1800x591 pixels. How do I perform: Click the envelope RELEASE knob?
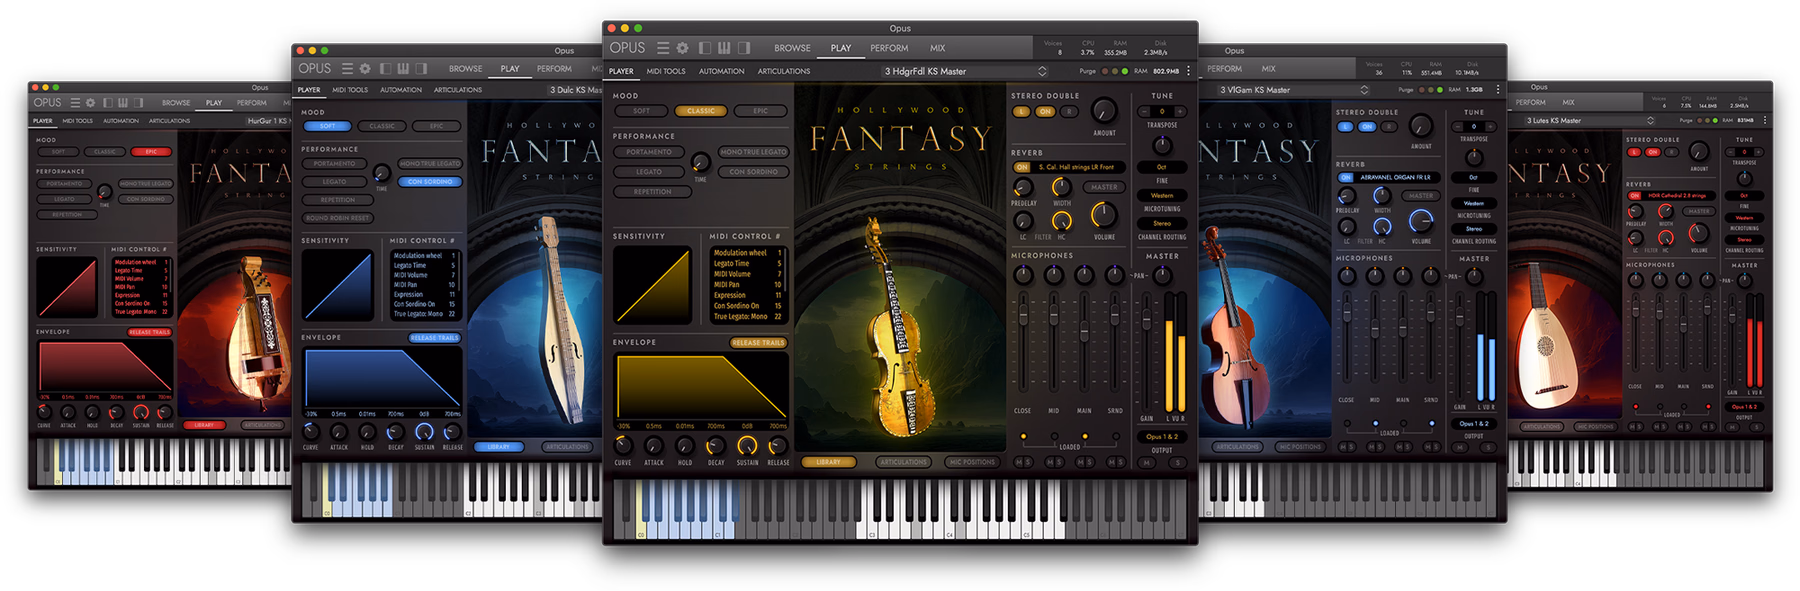778,446
